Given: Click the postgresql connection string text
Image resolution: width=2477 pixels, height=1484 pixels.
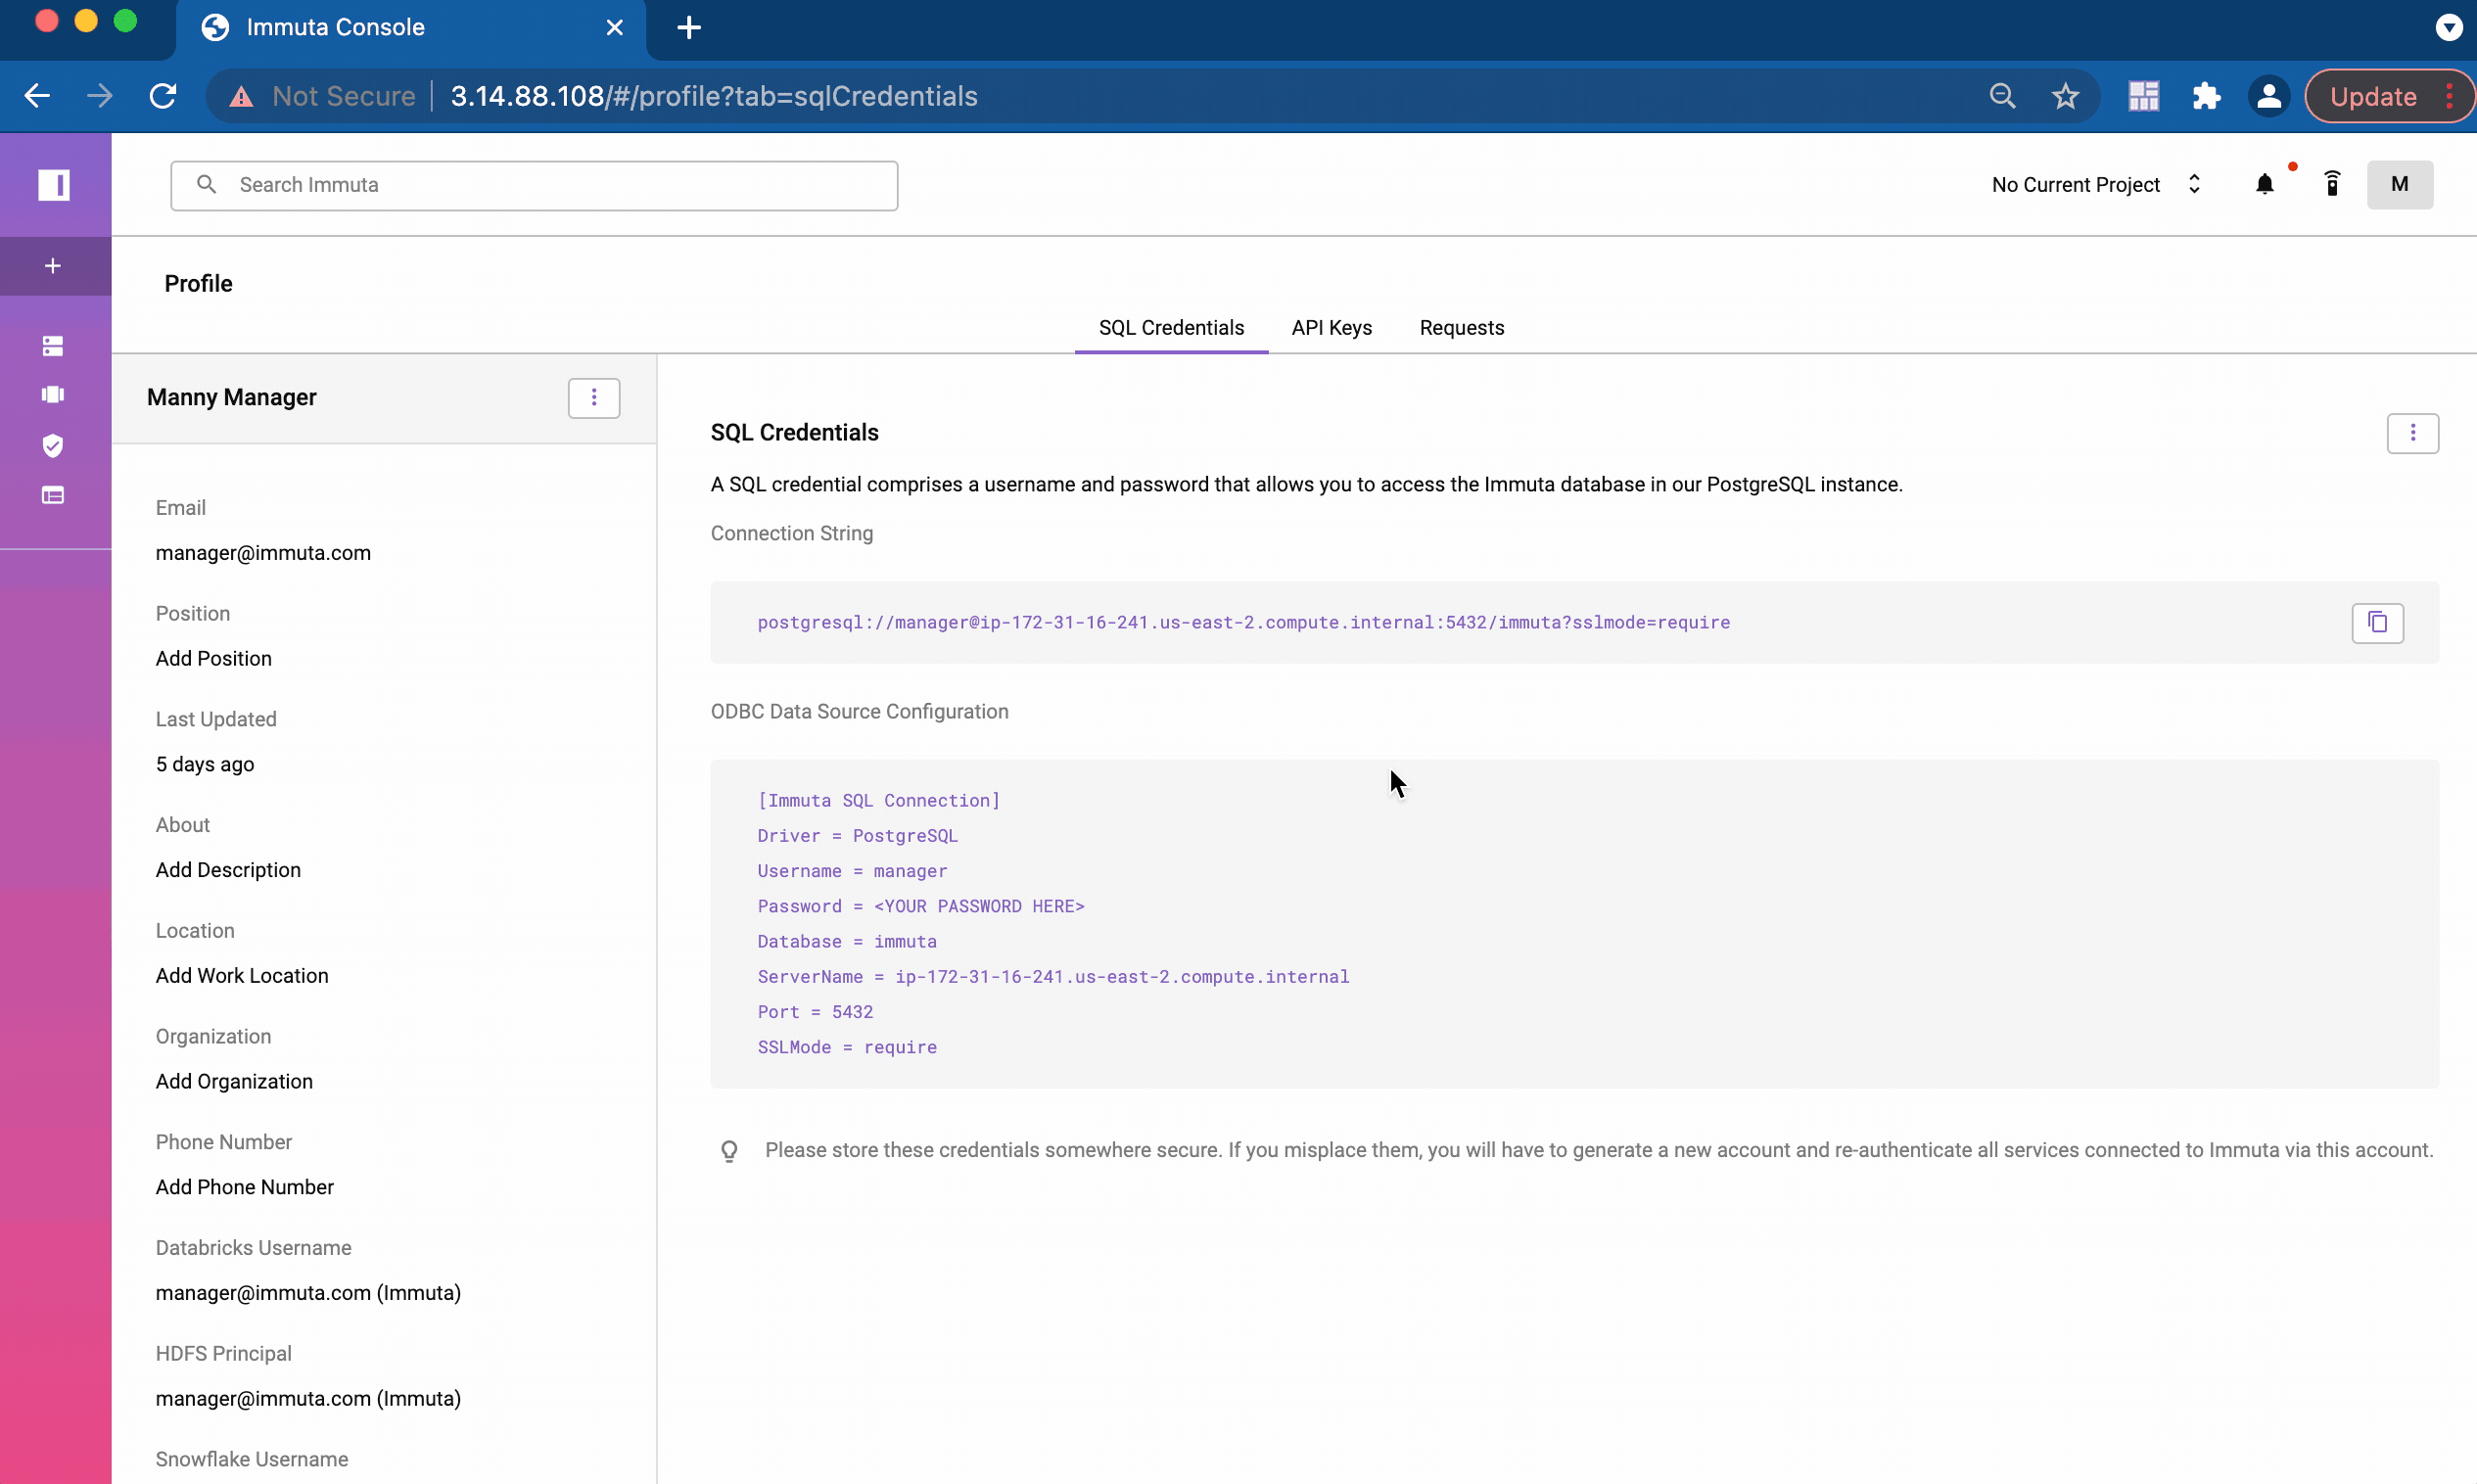Looking at the screenshot, I should 1243,622.
